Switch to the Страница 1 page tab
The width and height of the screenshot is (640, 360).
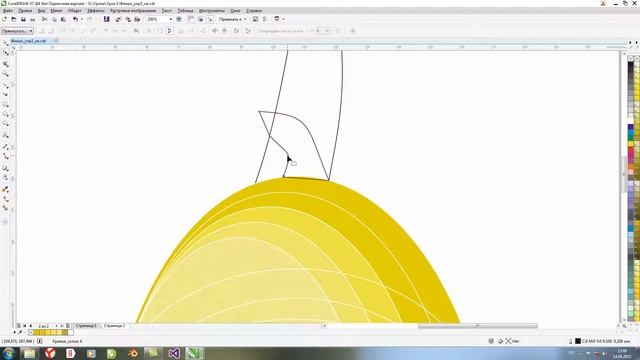86,326
